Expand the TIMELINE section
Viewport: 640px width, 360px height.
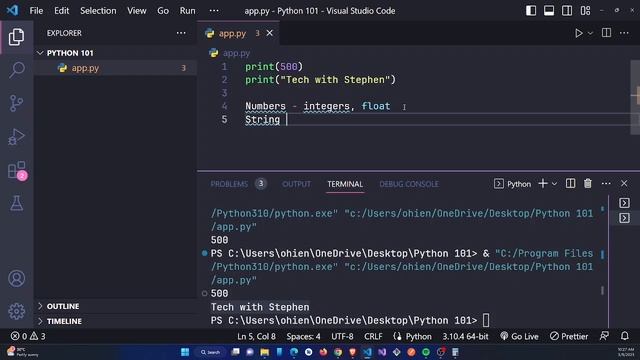(x=64, y=321)
